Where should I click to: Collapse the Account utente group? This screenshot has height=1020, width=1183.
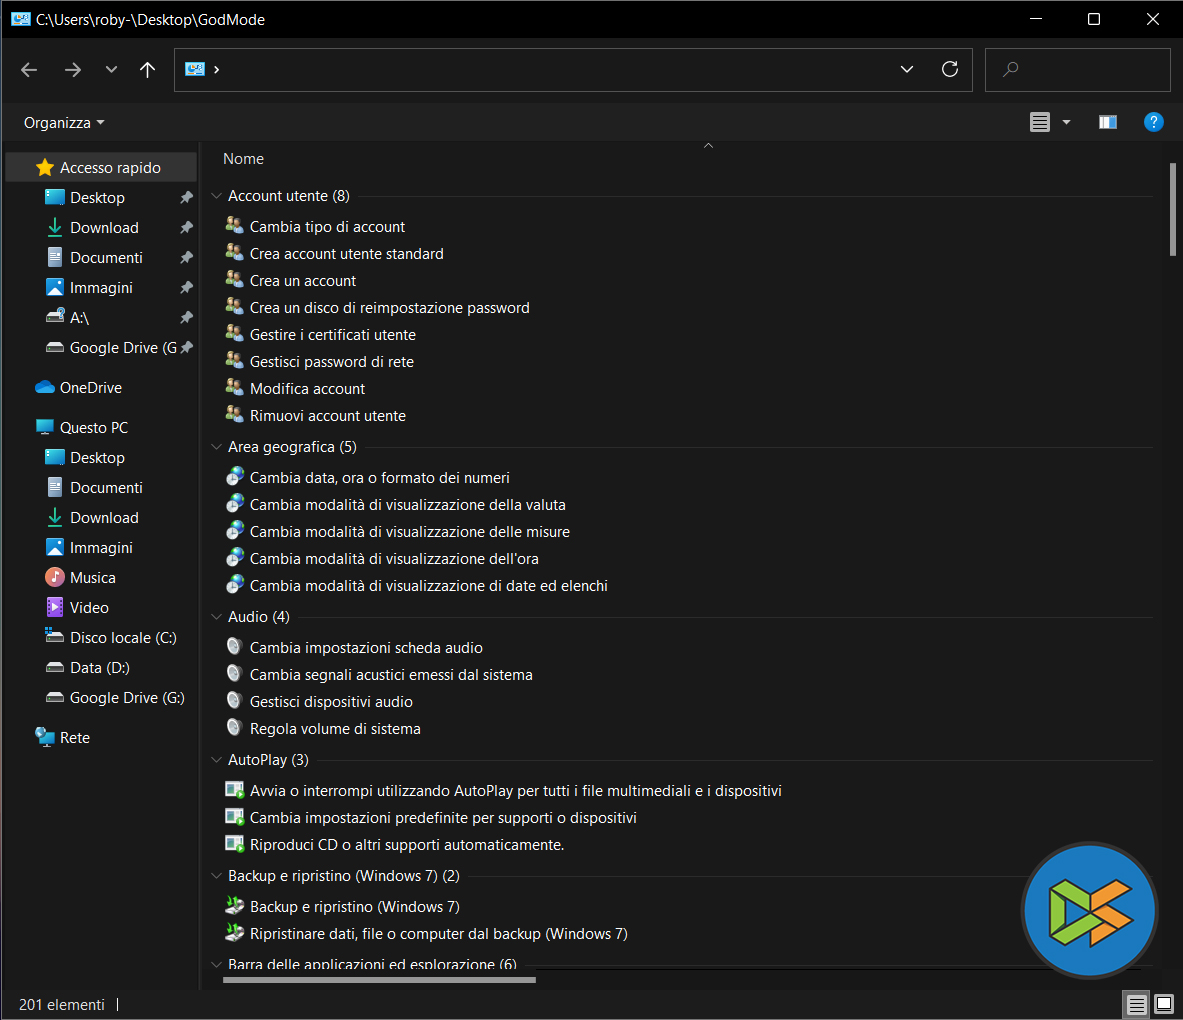(x=216, y=197)
